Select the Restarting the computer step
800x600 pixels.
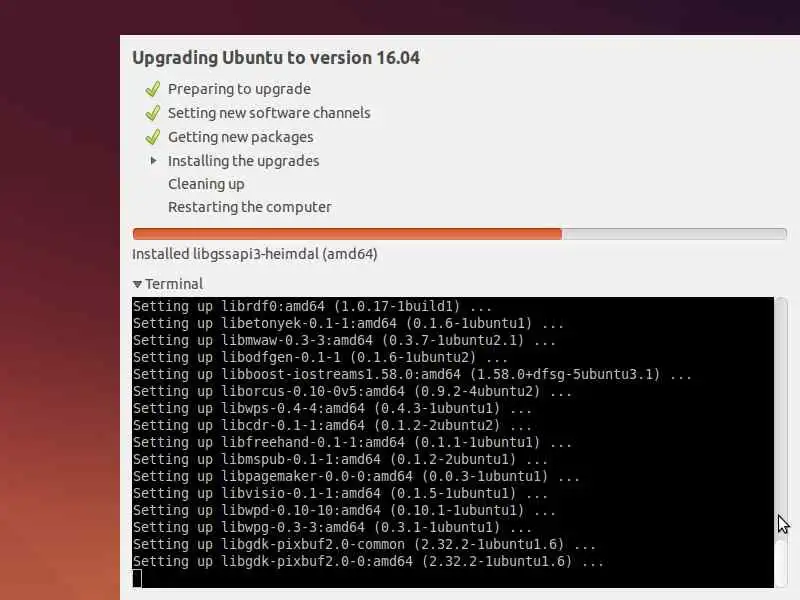(249, 207)
